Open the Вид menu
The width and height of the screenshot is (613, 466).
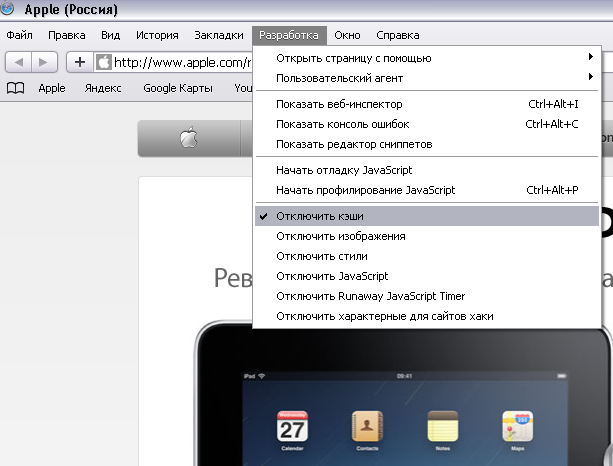[111, 35]
